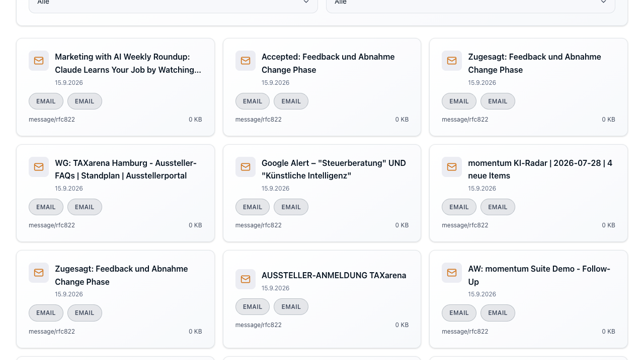
Task: Click the mail icon next to WG: TAXarena Hamburg
Action: point(39,167)
